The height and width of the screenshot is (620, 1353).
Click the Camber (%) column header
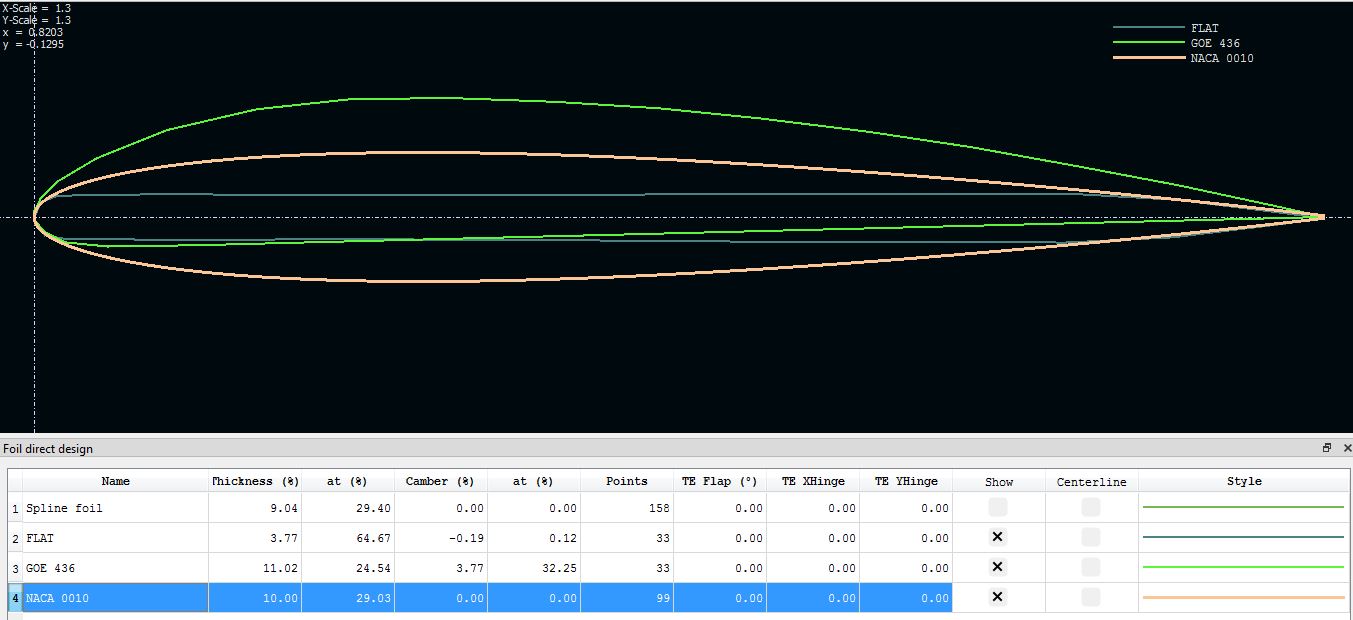440,481
